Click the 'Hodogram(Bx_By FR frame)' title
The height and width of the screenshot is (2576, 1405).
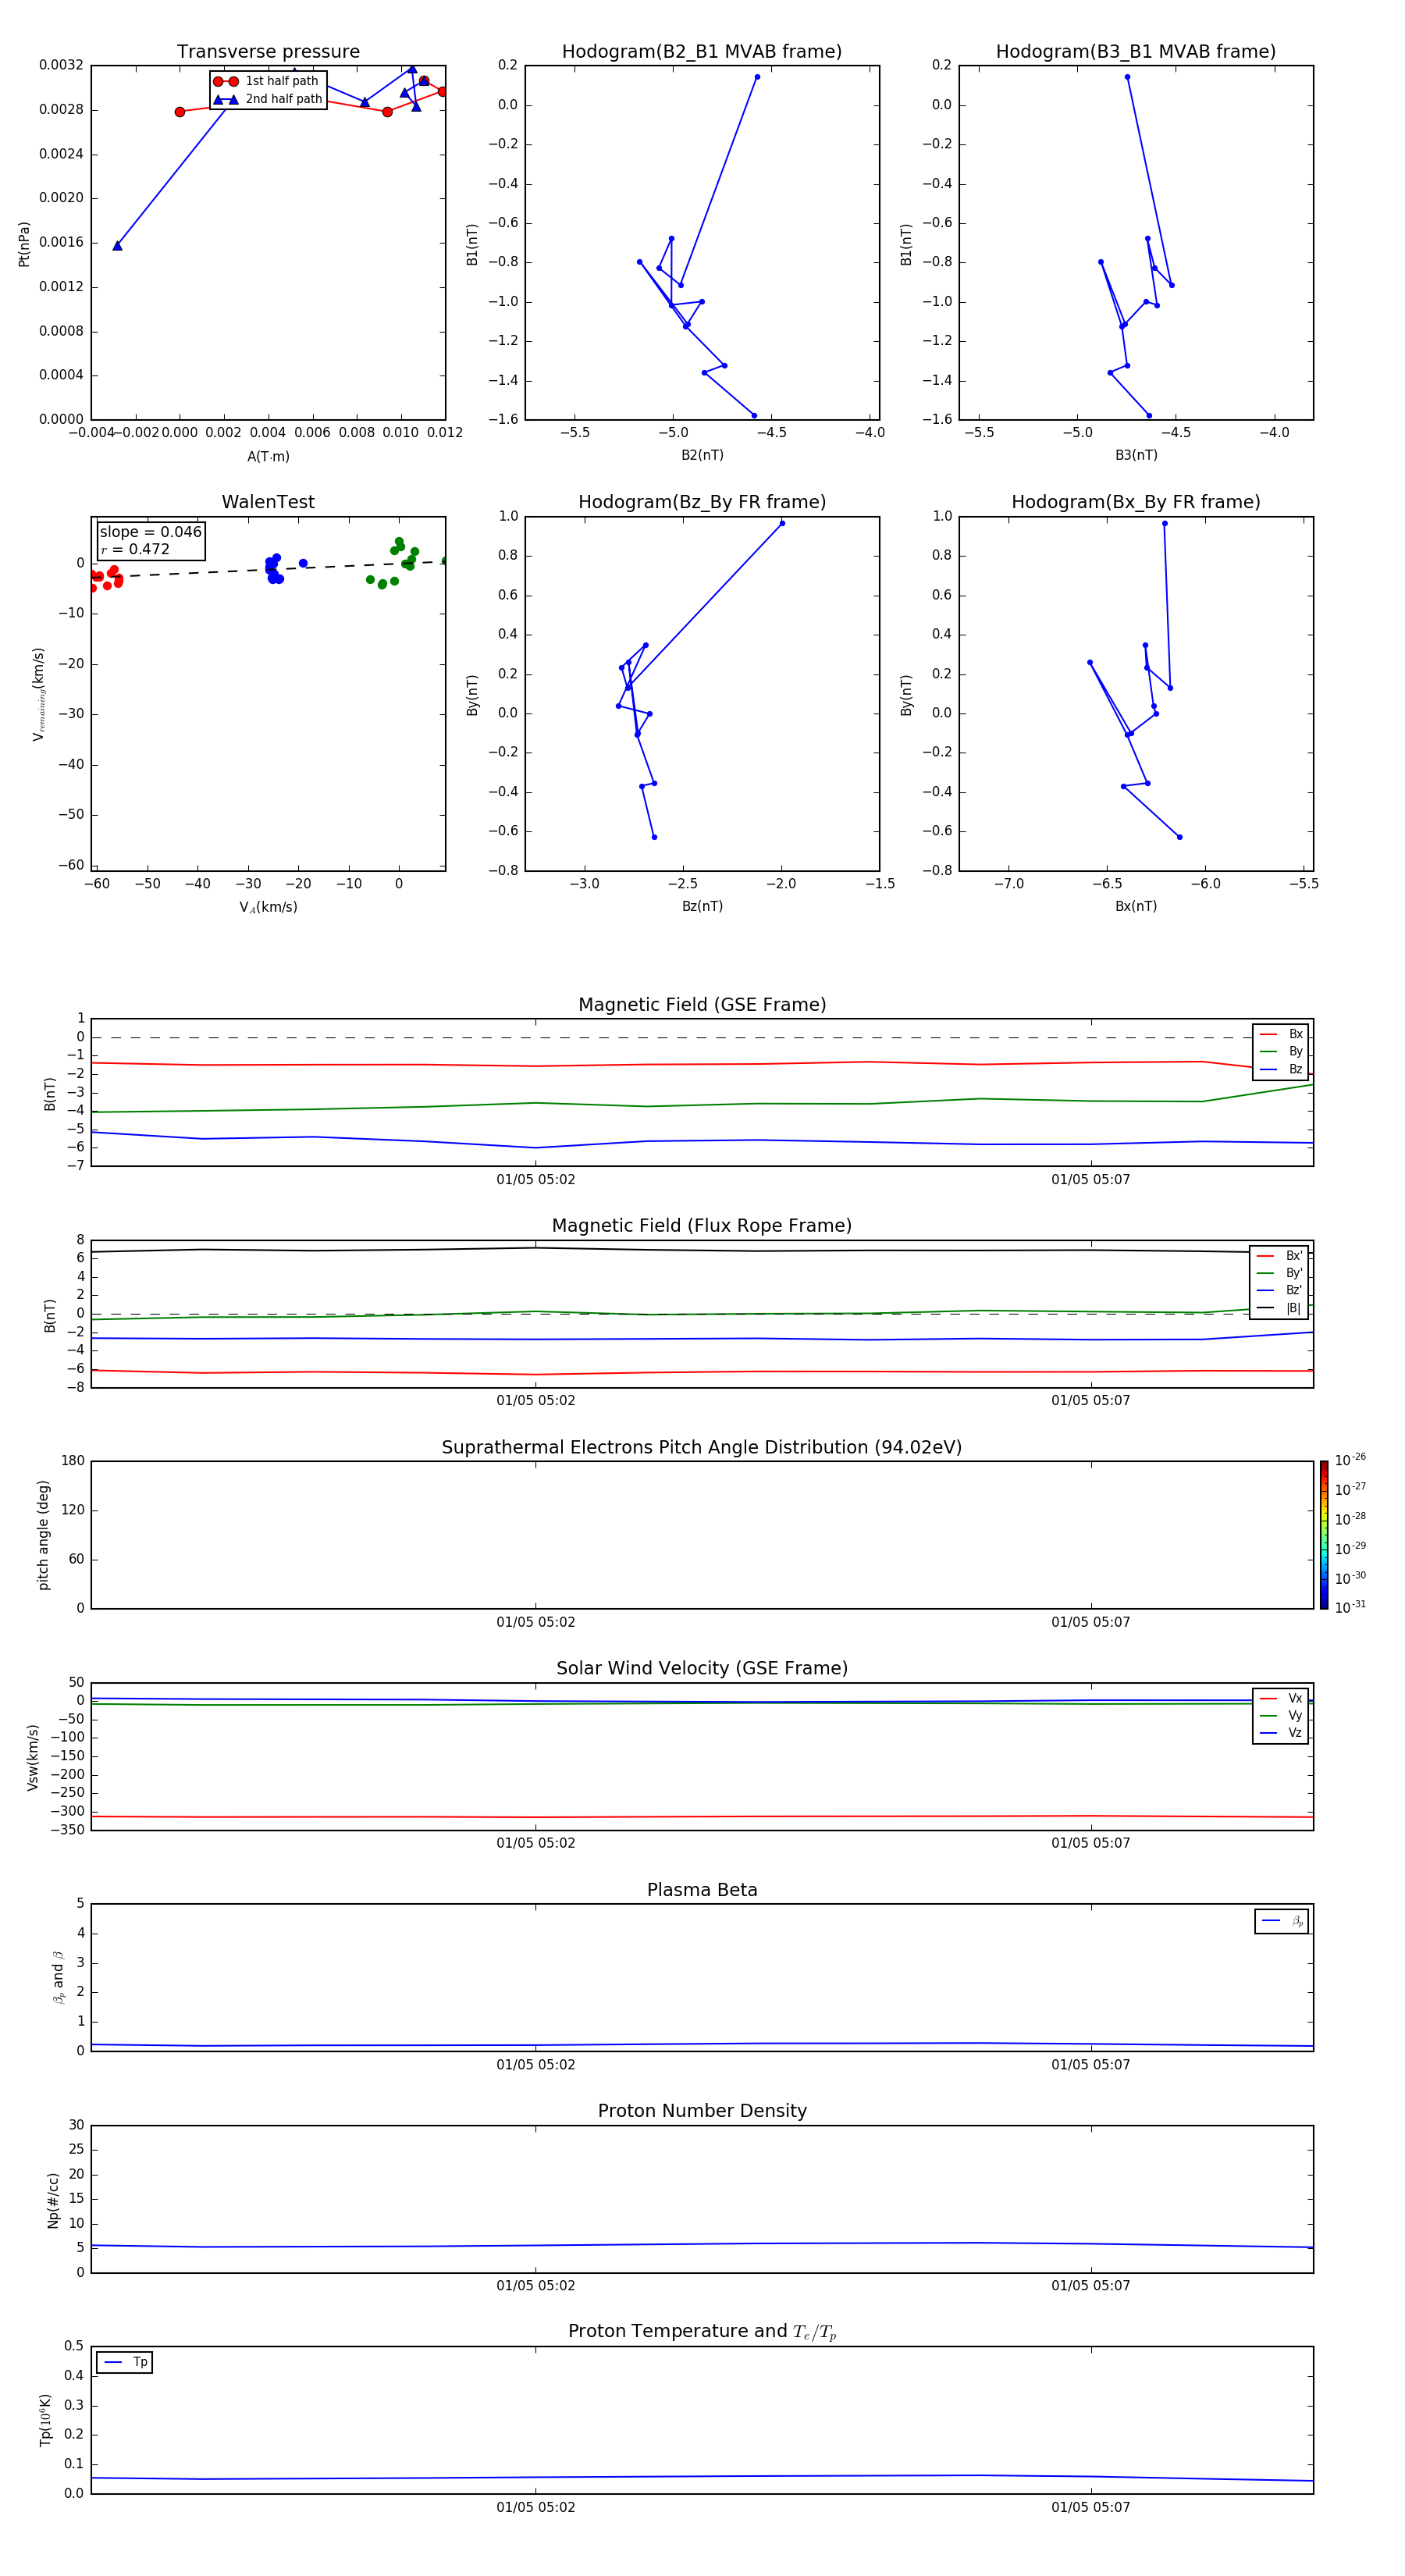[x=1136, y=502]
